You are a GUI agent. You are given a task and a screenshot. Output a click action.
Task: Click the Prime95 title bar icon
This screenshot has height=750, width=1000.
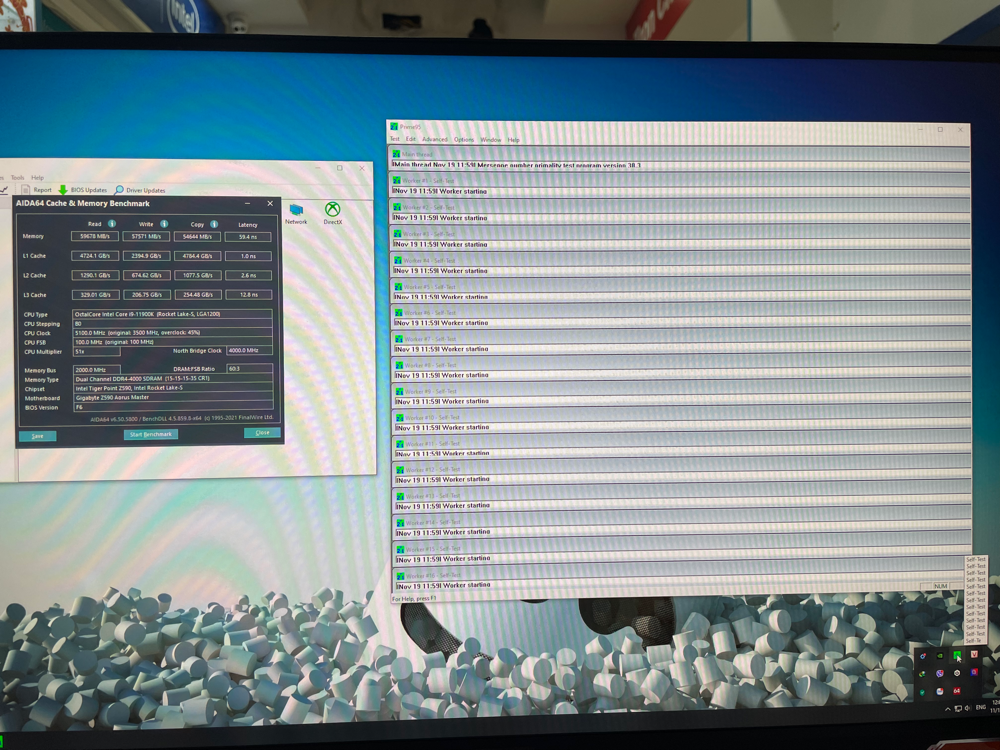tap(394, 126)
